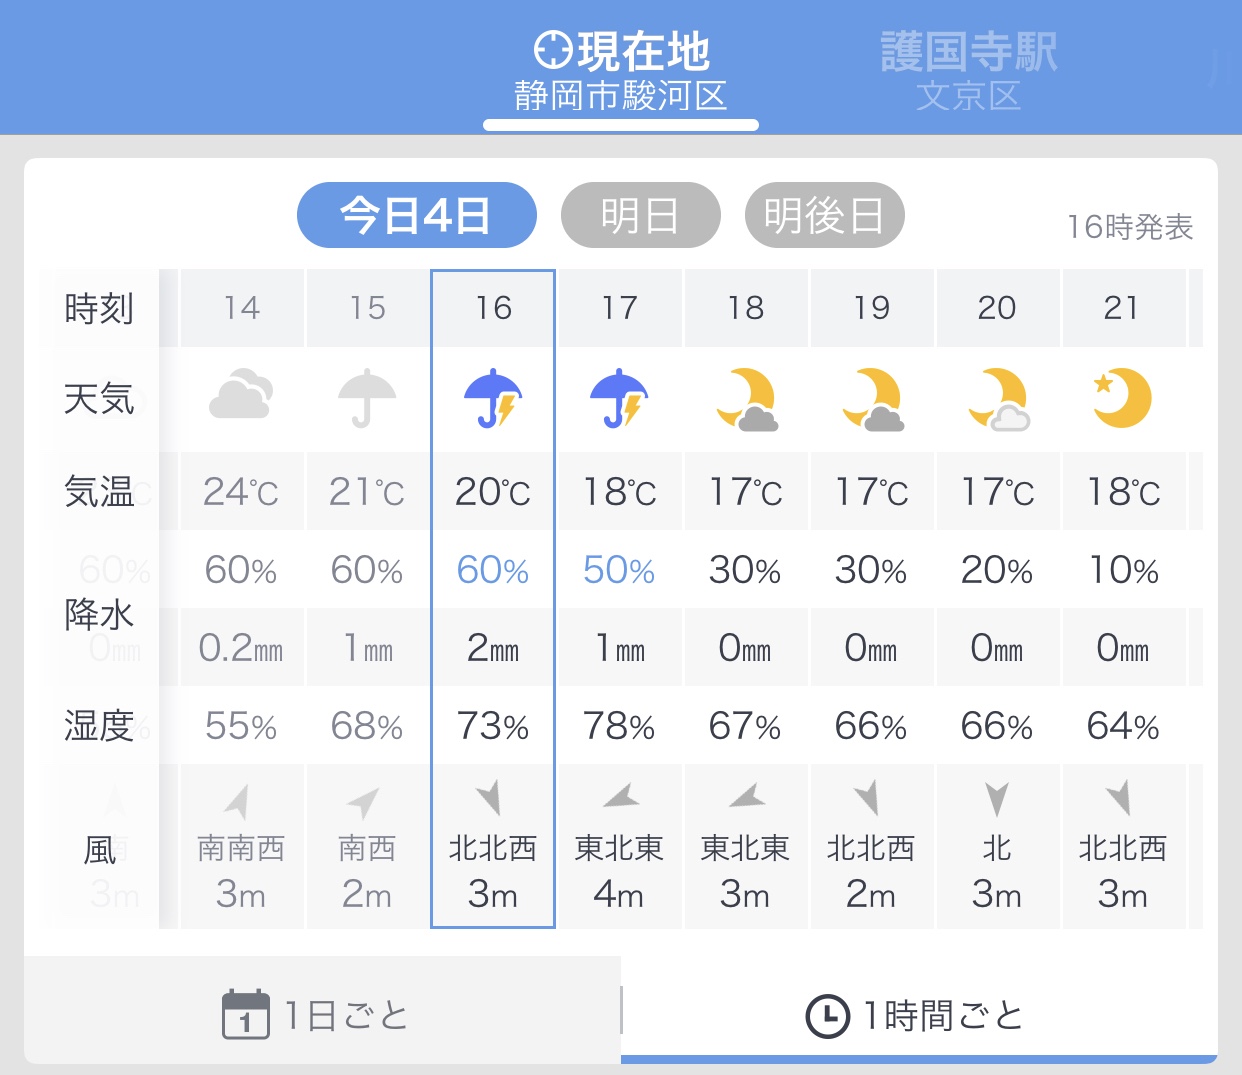Switch forecast to 明日

click(x=641, y=215)
